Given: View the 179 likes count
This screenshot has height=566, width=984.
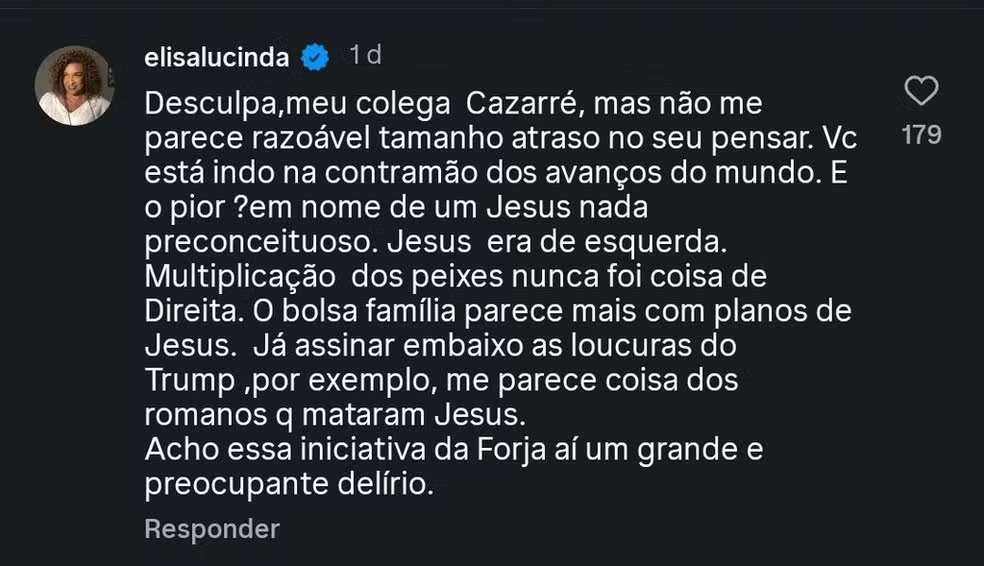Looking at the screenshot, I should click(921, 134).
